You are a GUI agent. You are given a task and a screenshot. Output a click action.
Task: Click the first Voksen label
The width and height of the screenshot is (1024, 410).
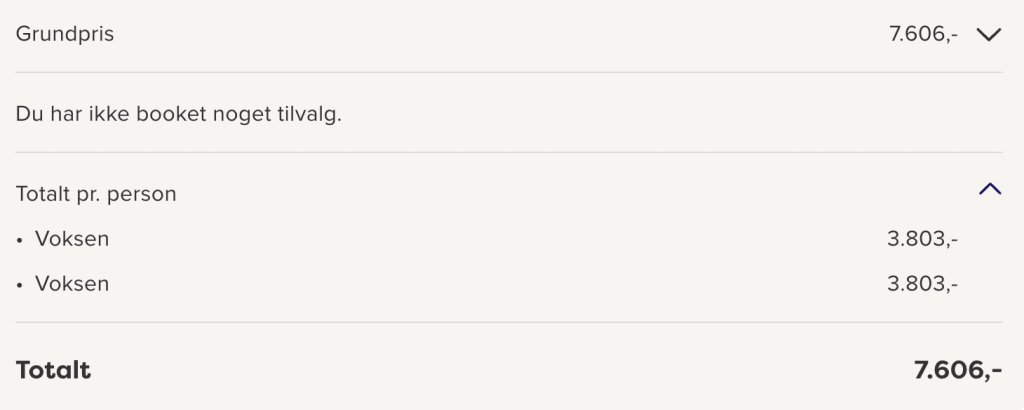click(x=72, y=239)
